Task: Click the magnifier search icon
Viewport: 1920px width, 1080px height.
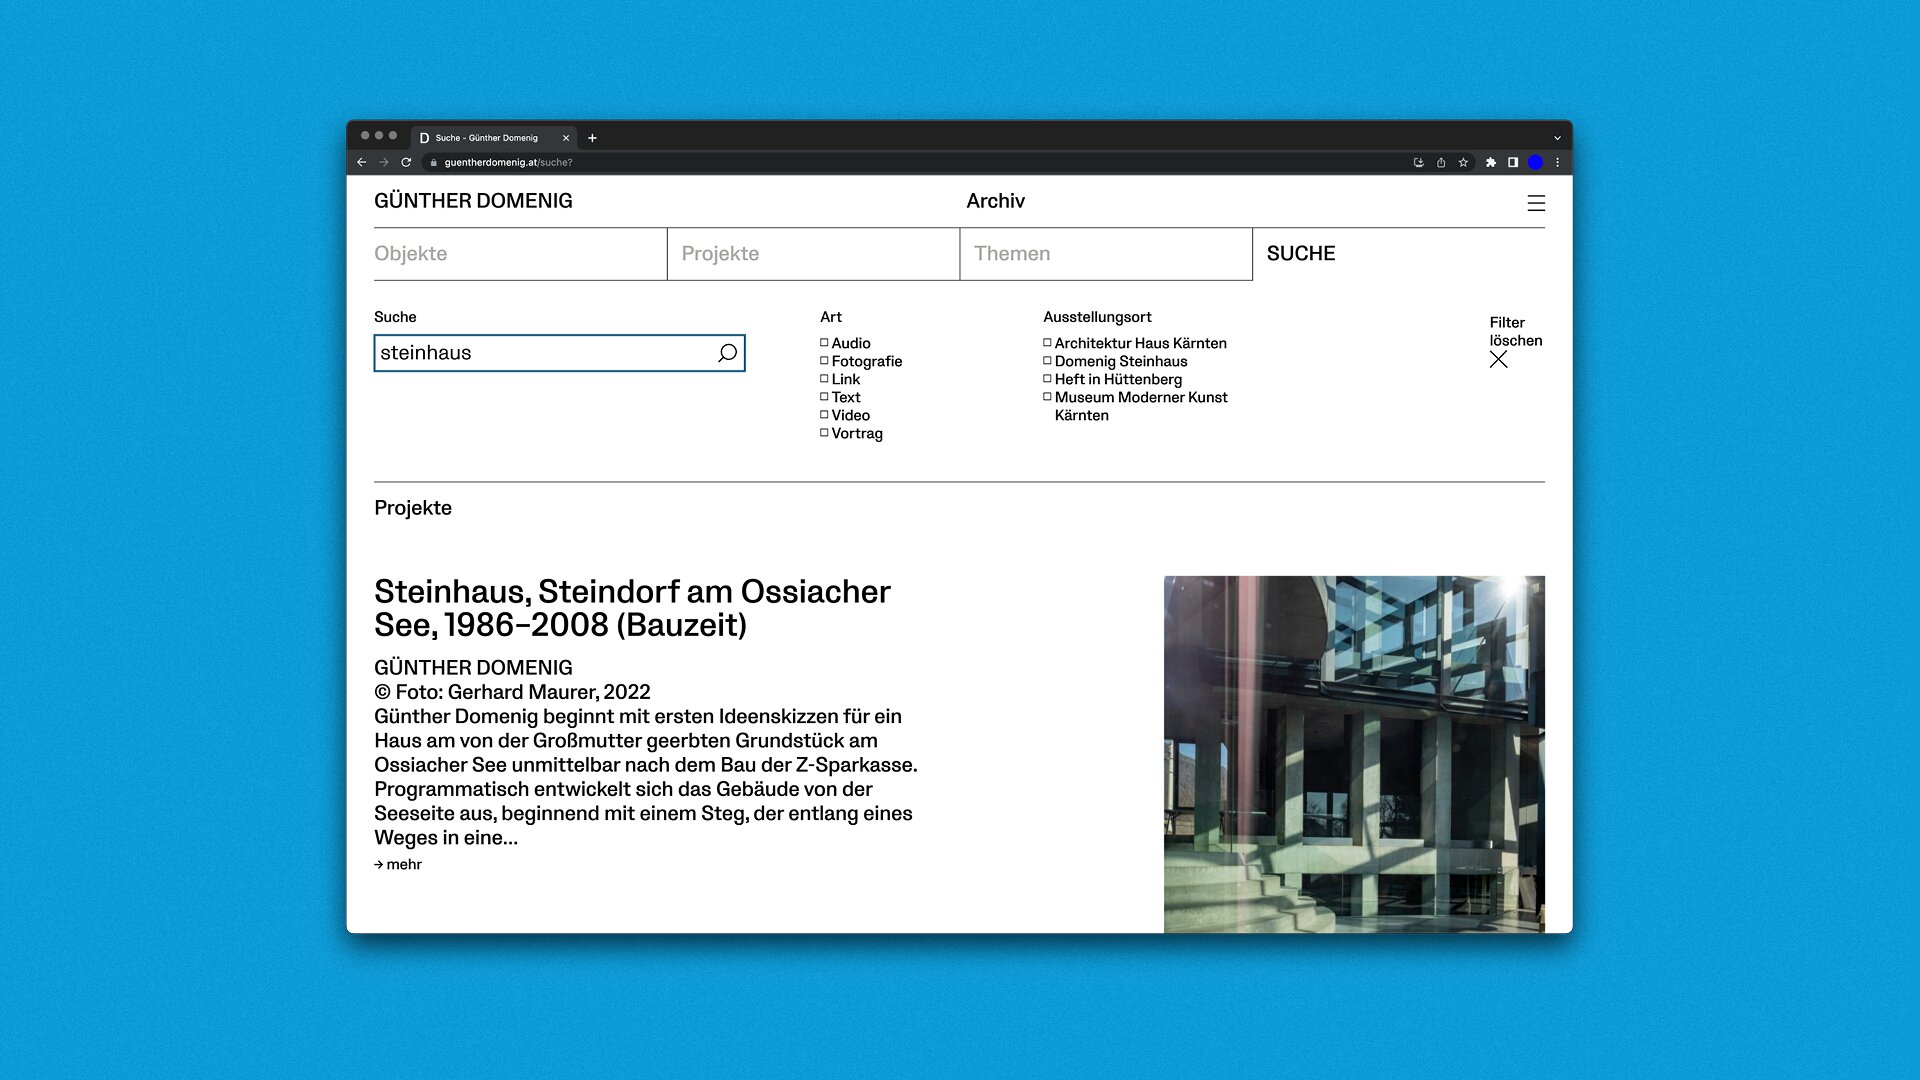Action: click(x=727, y=353)
